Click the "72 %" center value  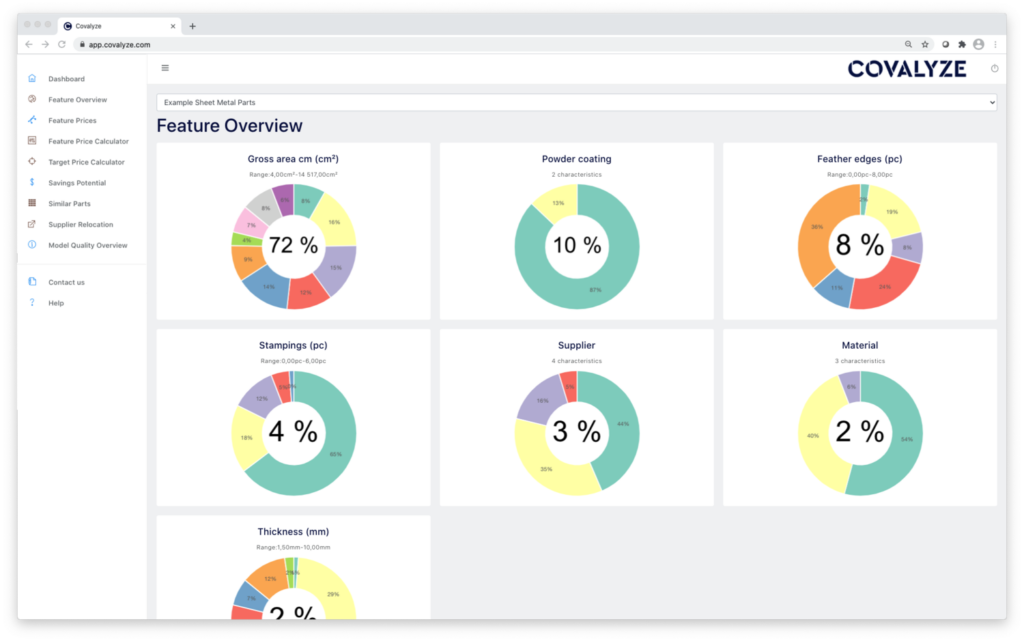(293, 245)
